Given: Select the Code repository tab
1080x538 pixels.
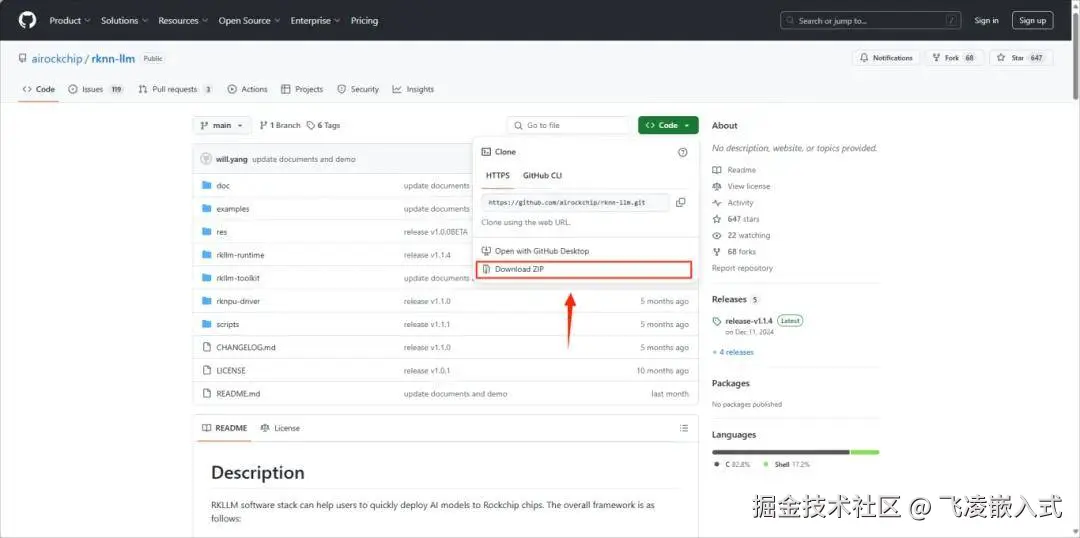Looking at the screenshot, I should point(39,90).
